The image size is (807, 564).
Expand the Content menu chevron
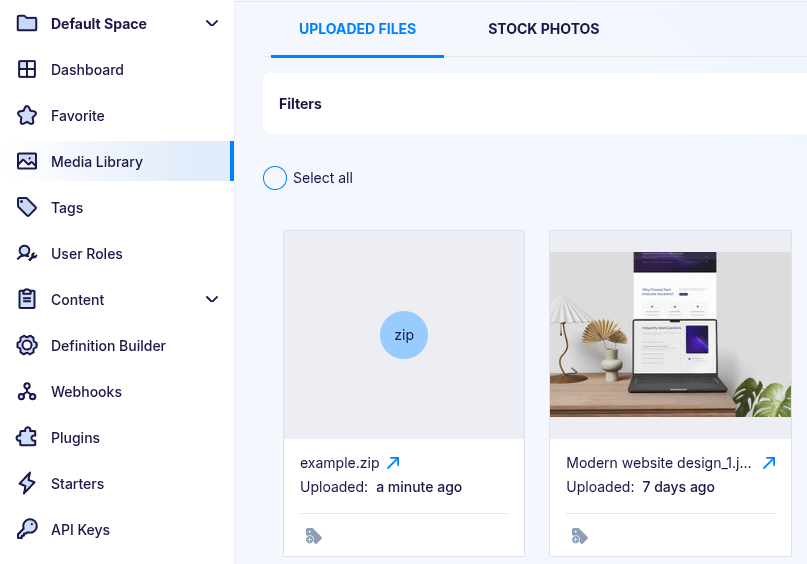(212, 300)
